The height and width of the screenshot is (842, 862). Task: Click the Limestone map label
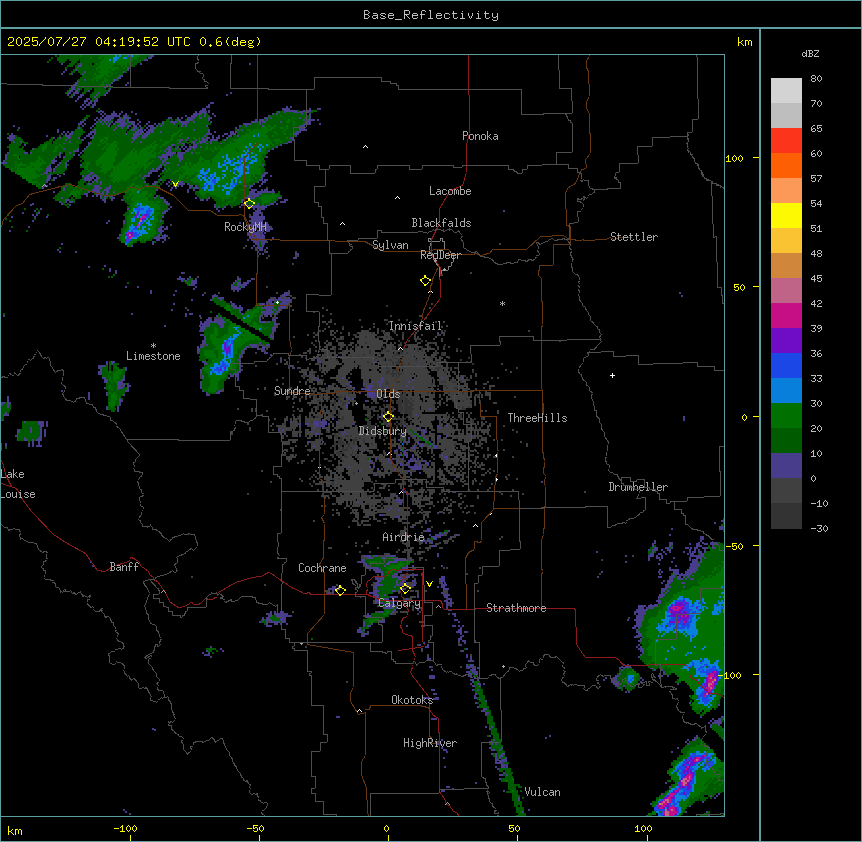[x=153, y=356]
